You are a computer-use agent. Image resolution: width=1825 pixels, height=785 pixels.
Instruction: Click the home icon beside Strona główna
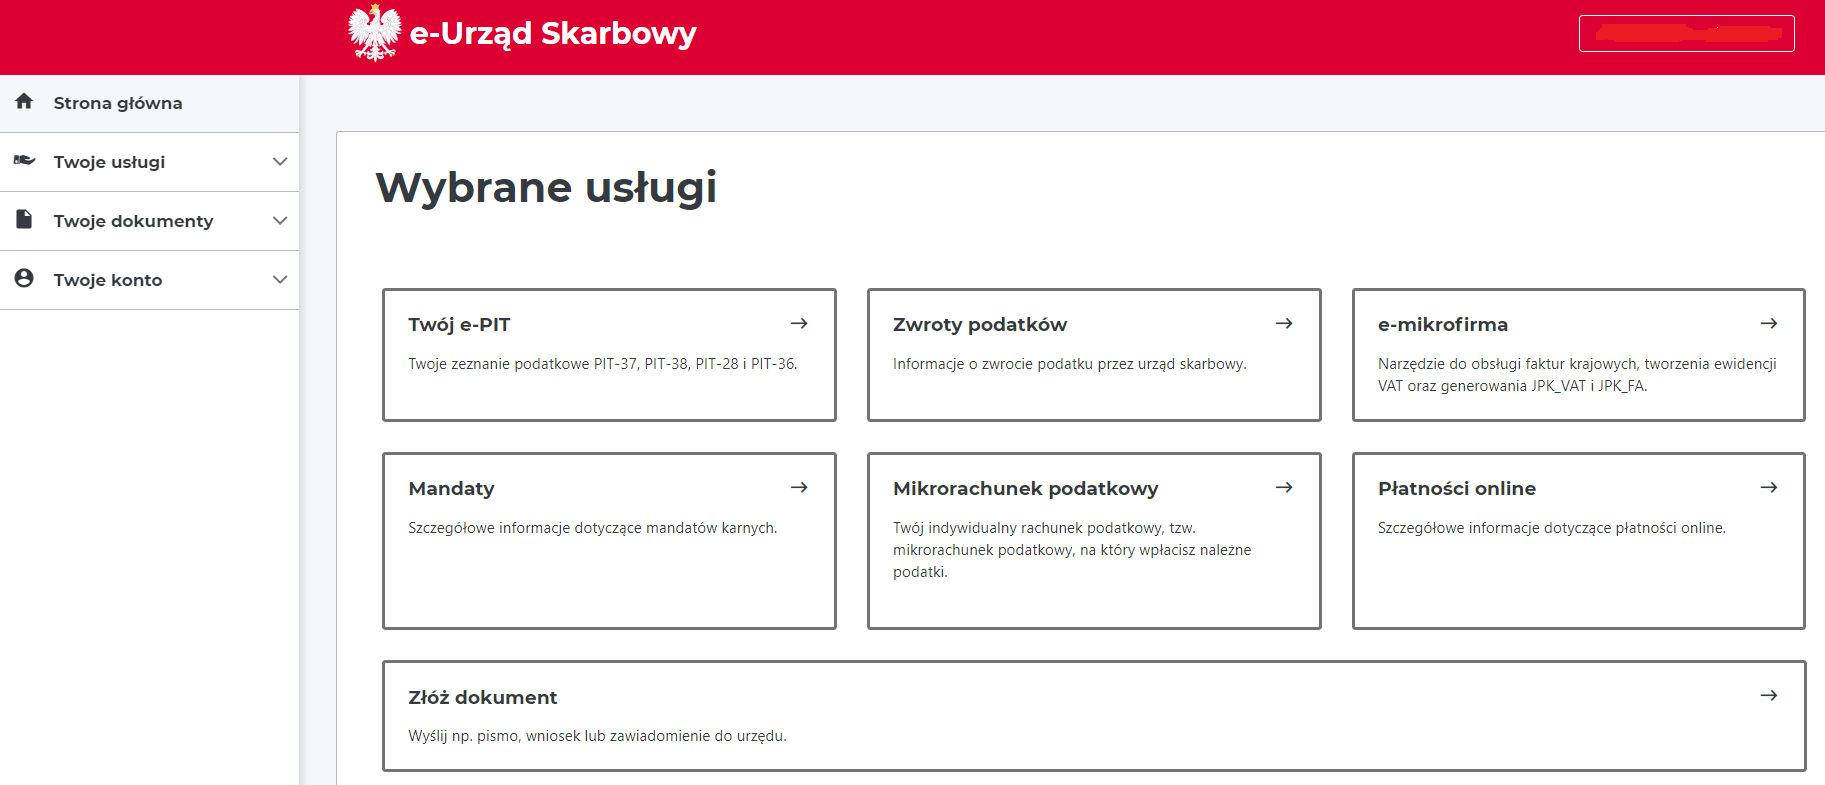point(24,101)
